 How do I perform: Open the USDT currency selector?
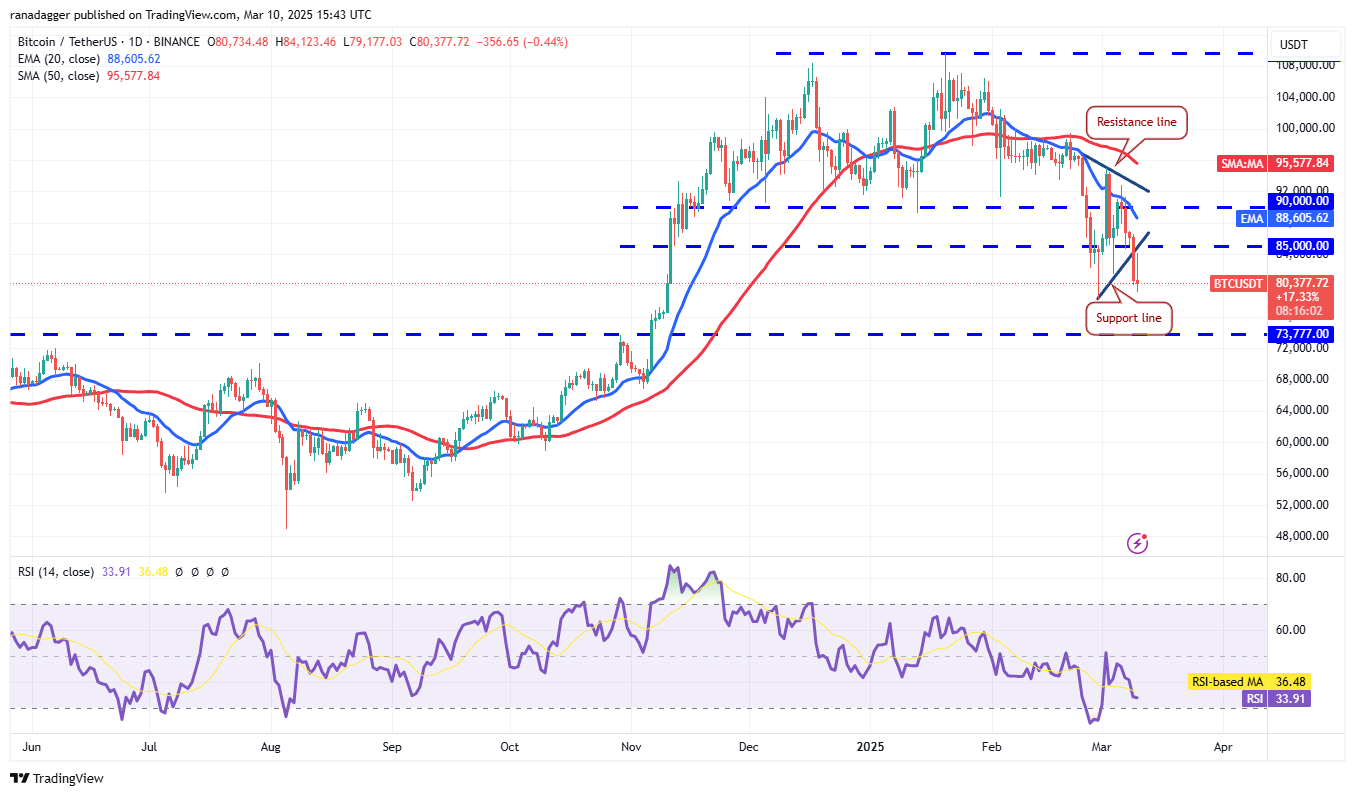[1291, 44]
